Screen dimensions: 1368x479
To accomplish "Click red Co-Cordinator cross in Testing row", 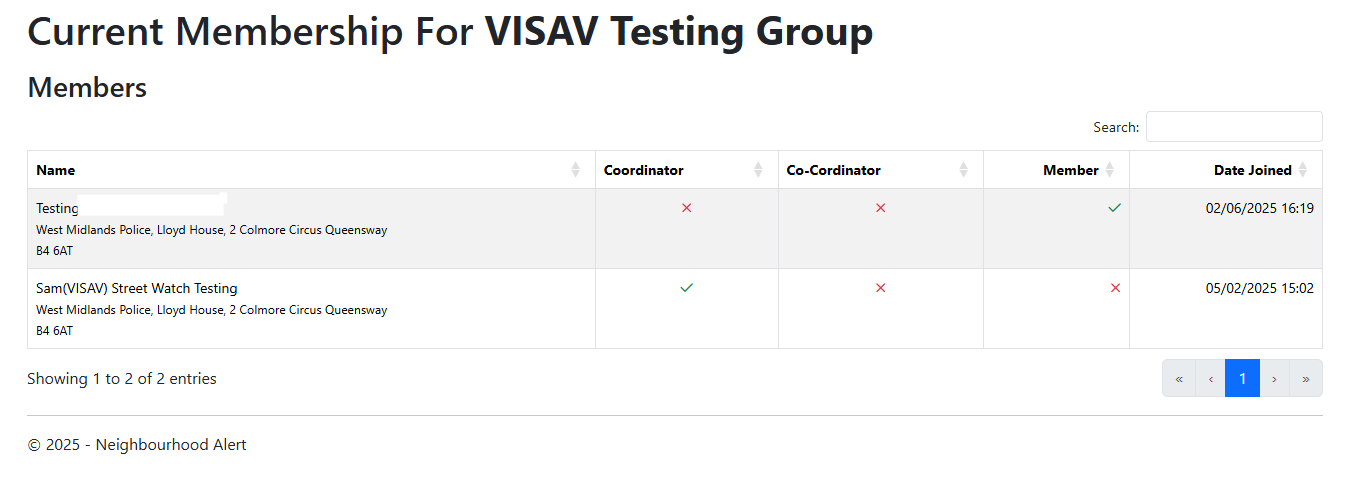I will (x=881, y=208).
